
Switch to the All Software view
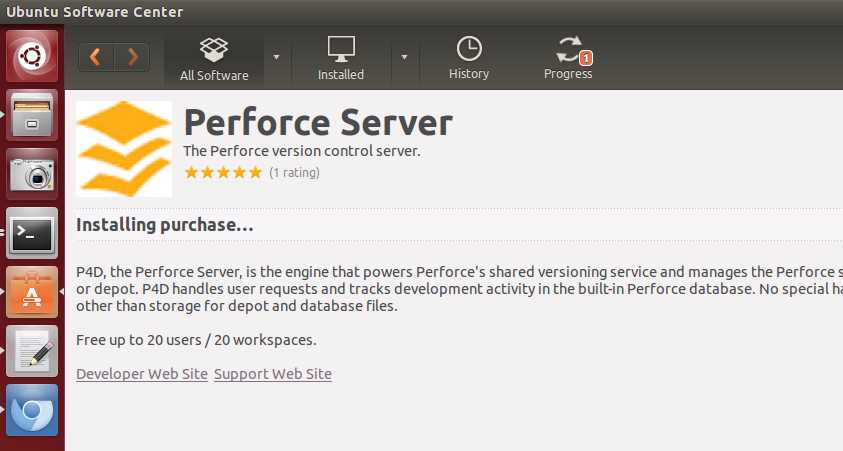tap(214, 59)
